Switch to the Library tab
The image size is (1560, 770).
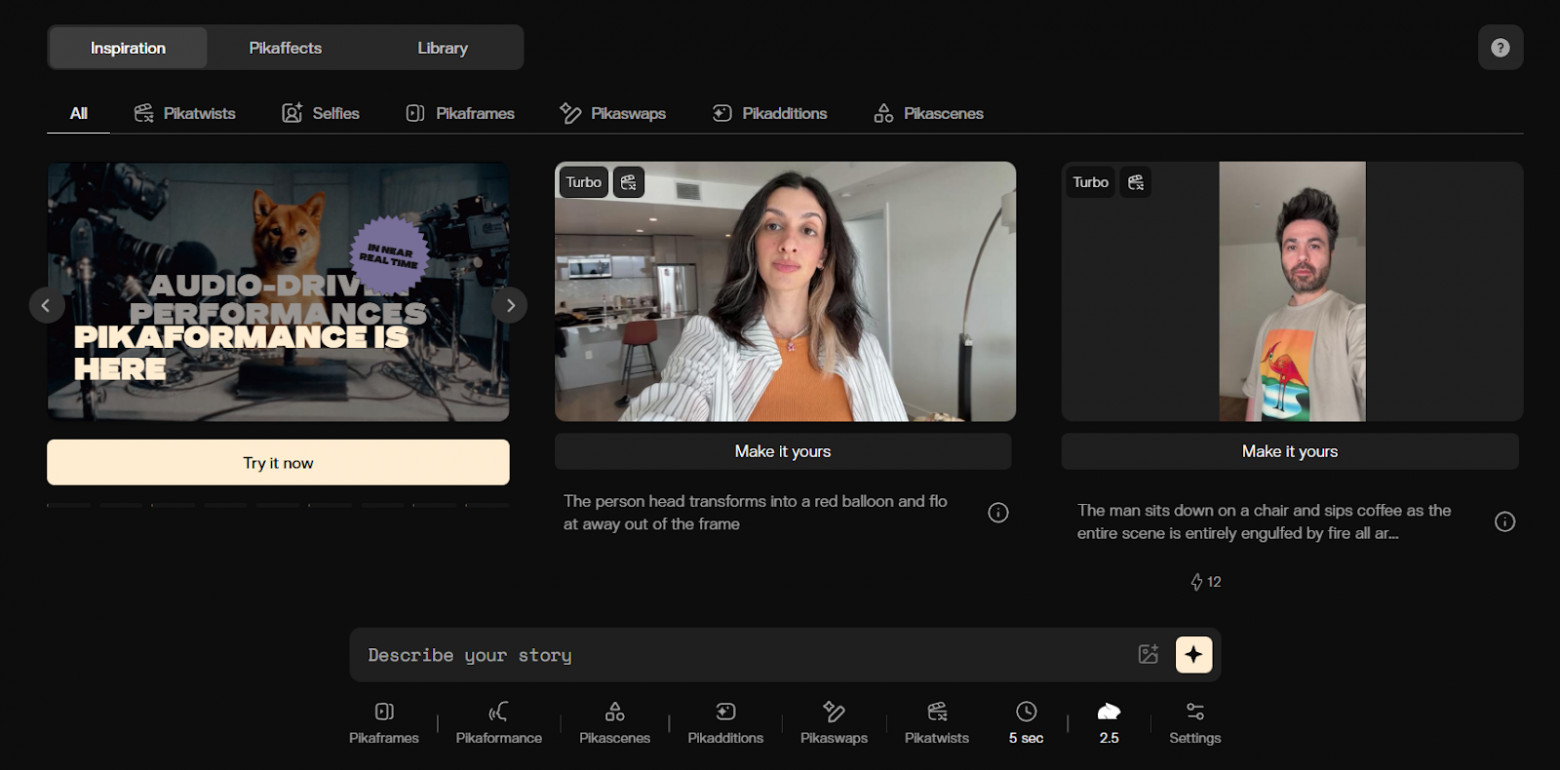pos(442,48)
